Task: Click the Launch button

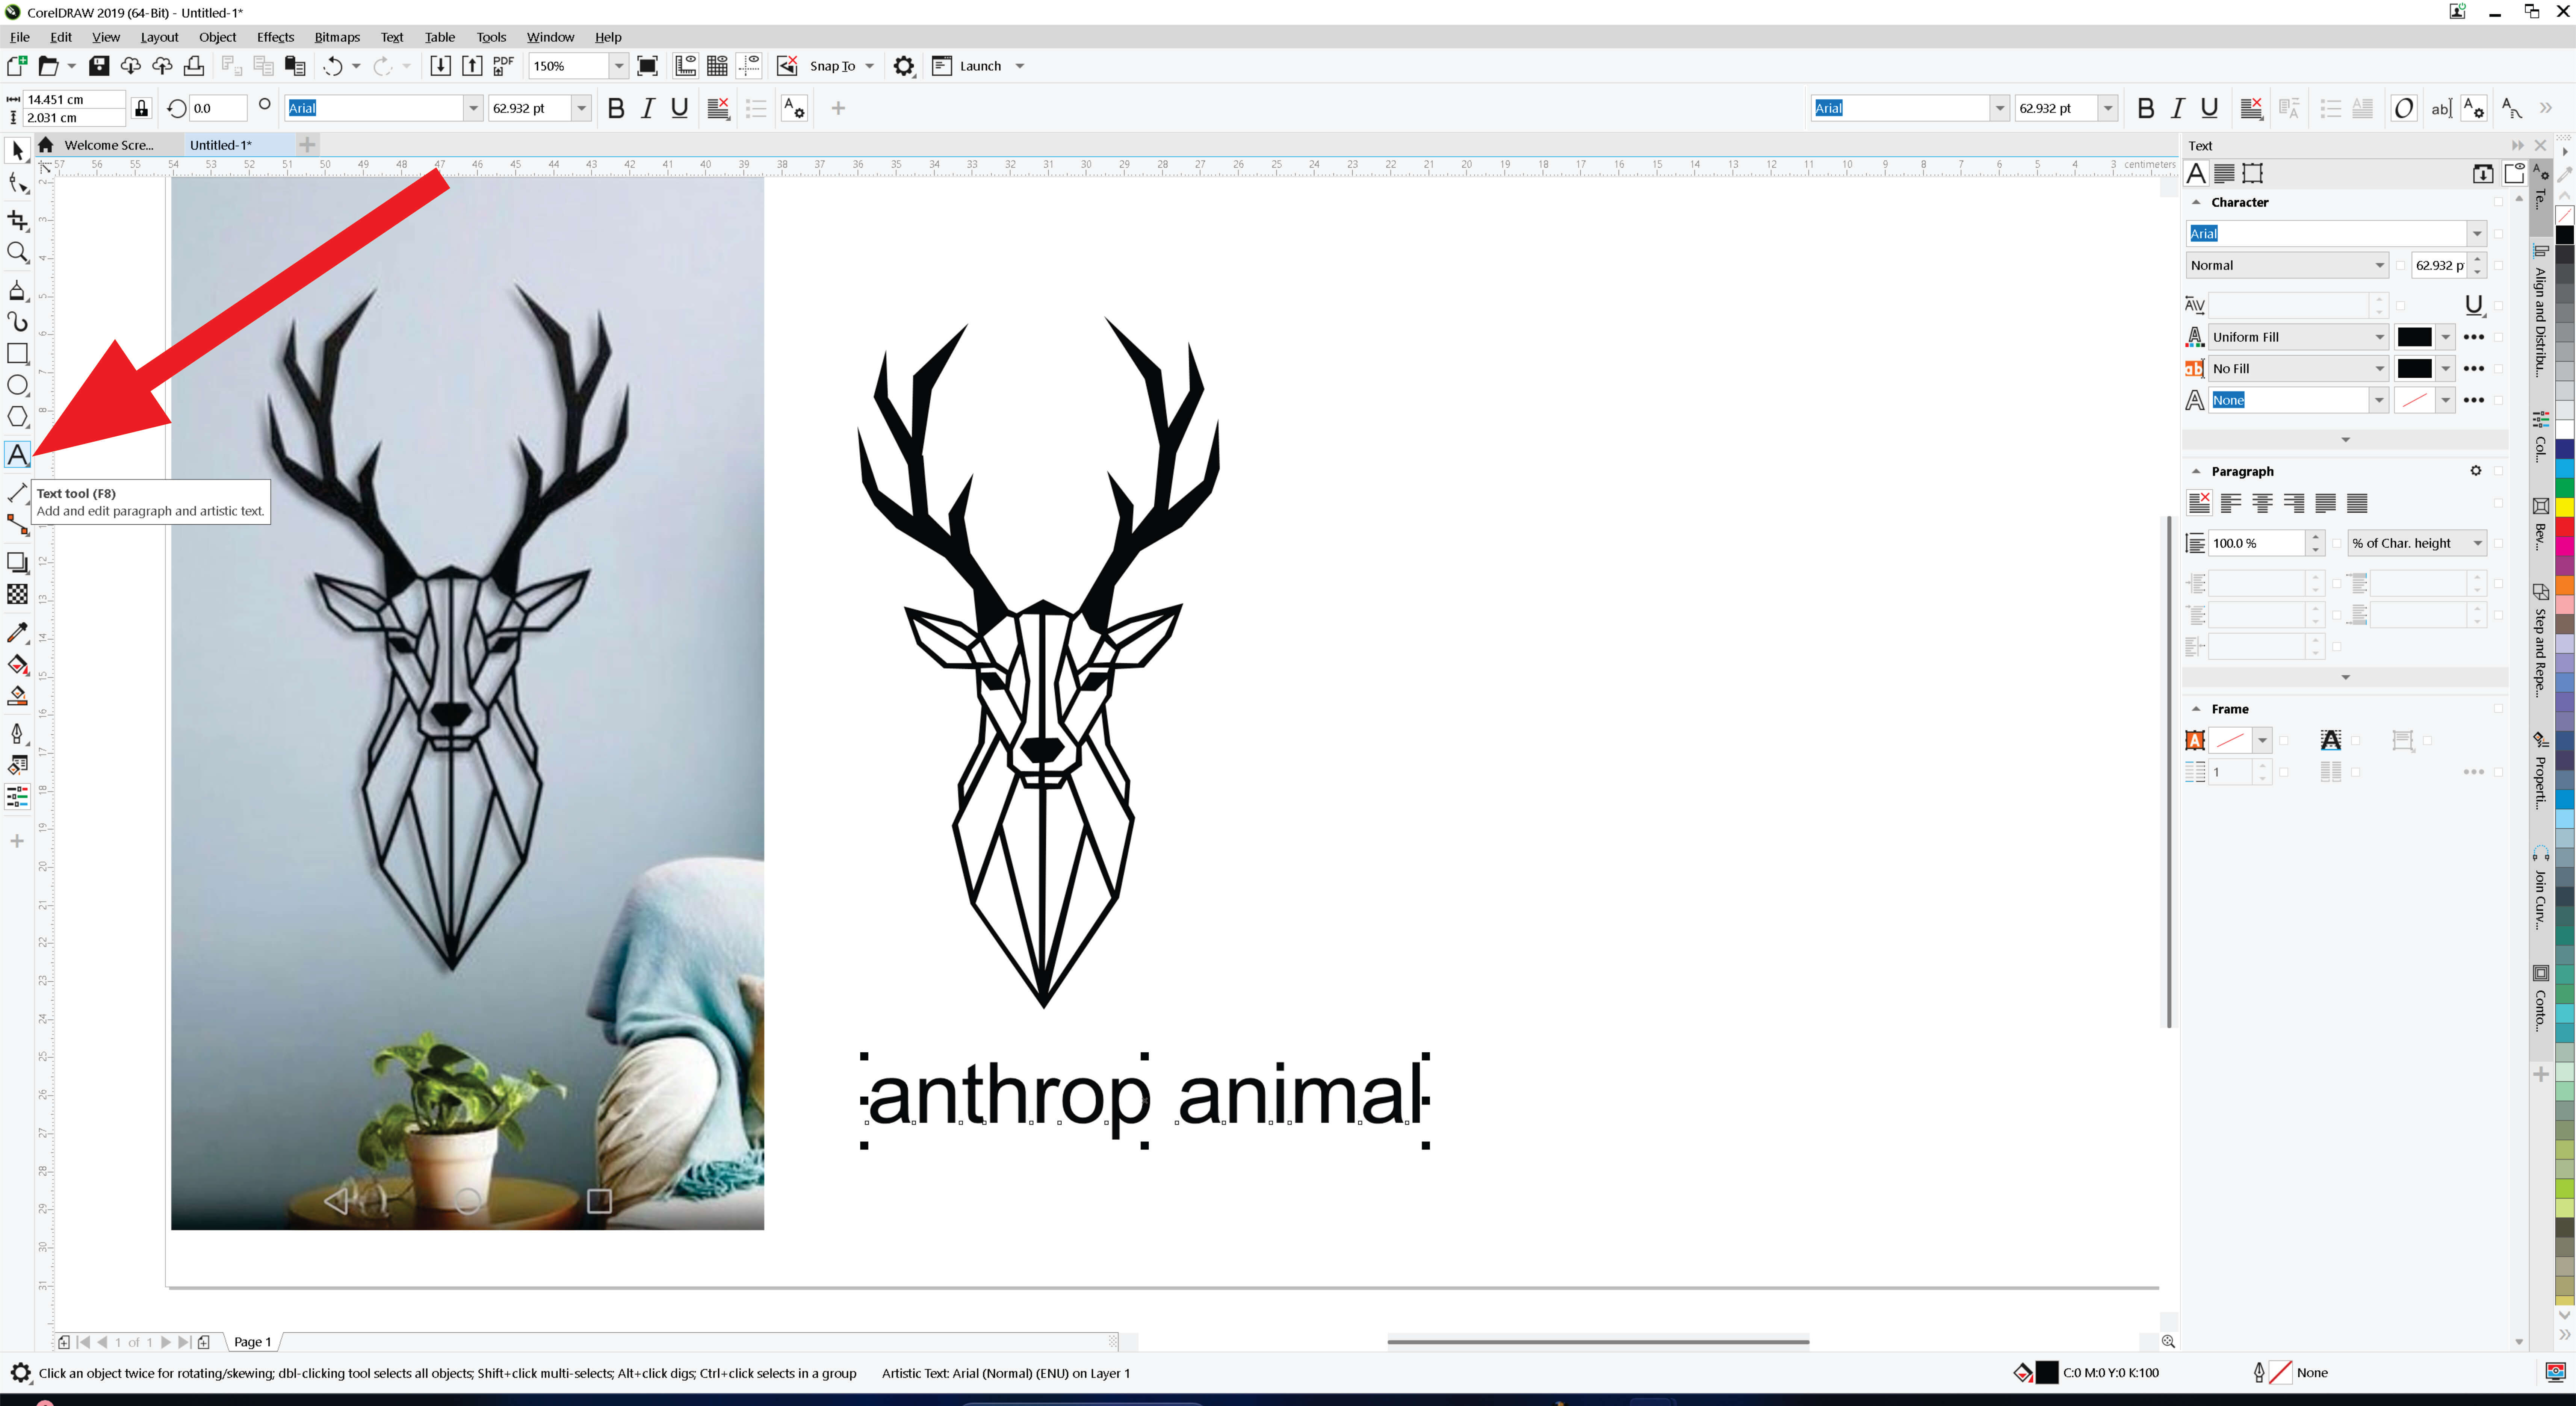Action: click(x=980, y=66)
